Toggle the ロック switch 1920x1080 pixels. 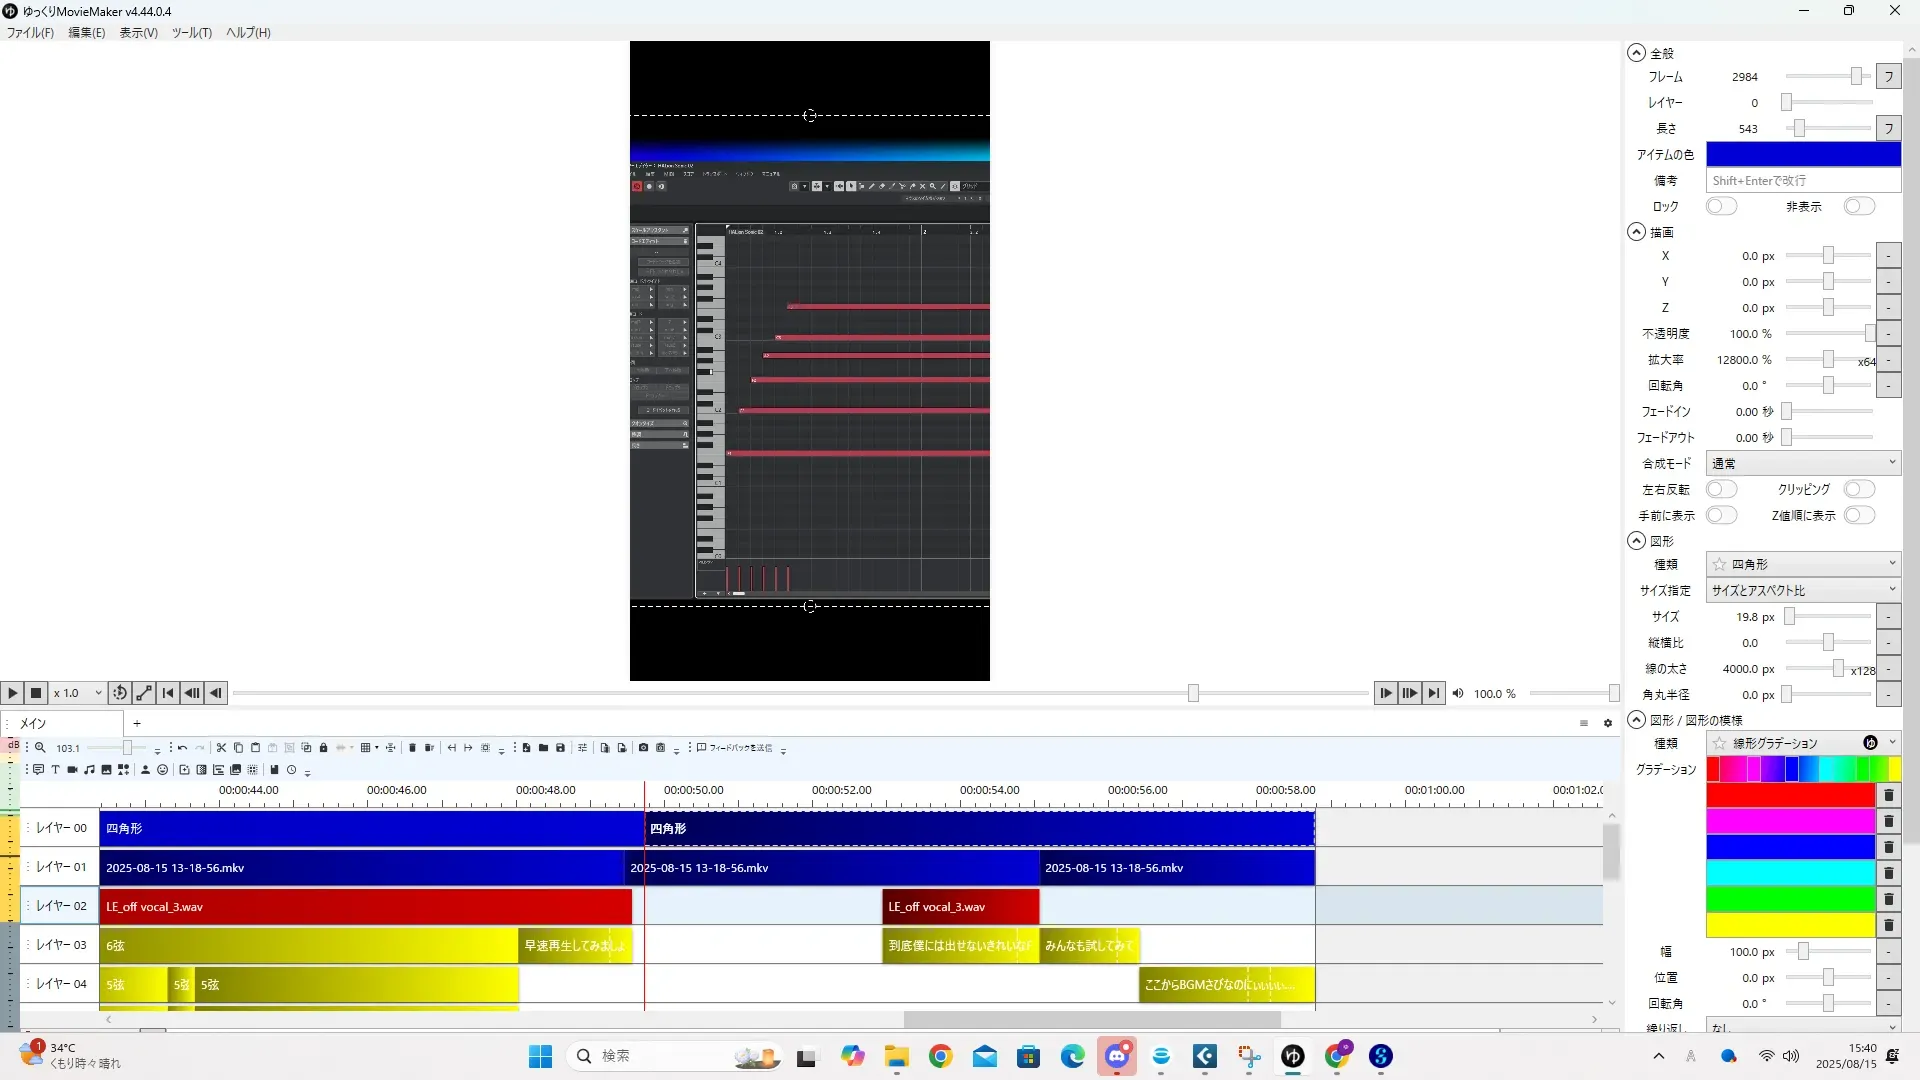[x=1720, y=206]
